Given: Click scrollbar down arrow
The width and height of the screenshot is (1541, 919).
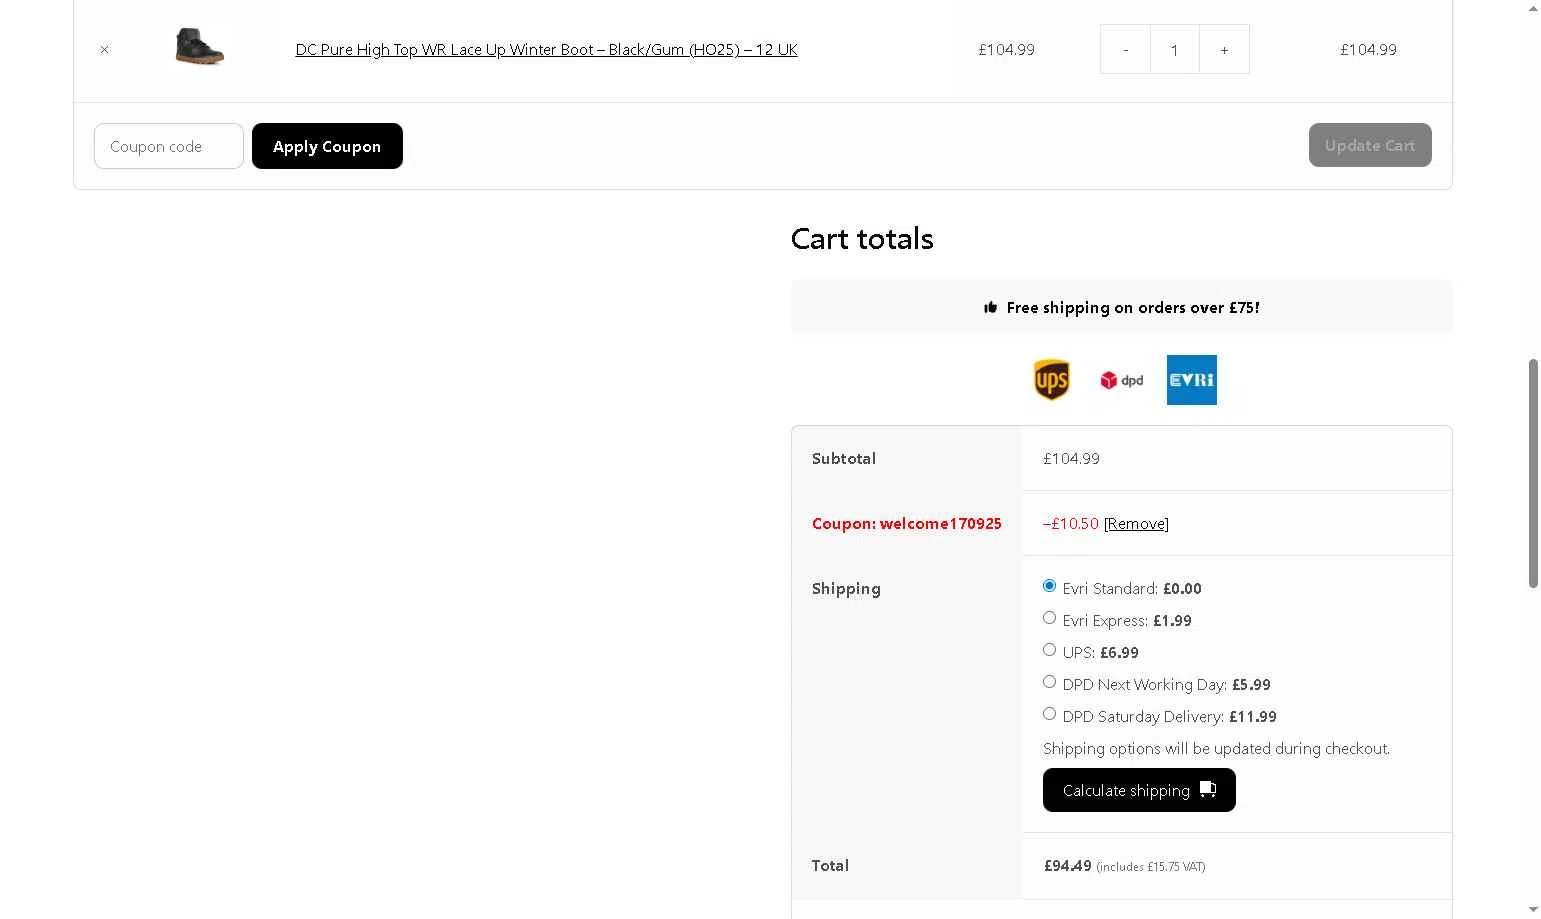Looking at the screenshot, I should [x=1533, y=909].
